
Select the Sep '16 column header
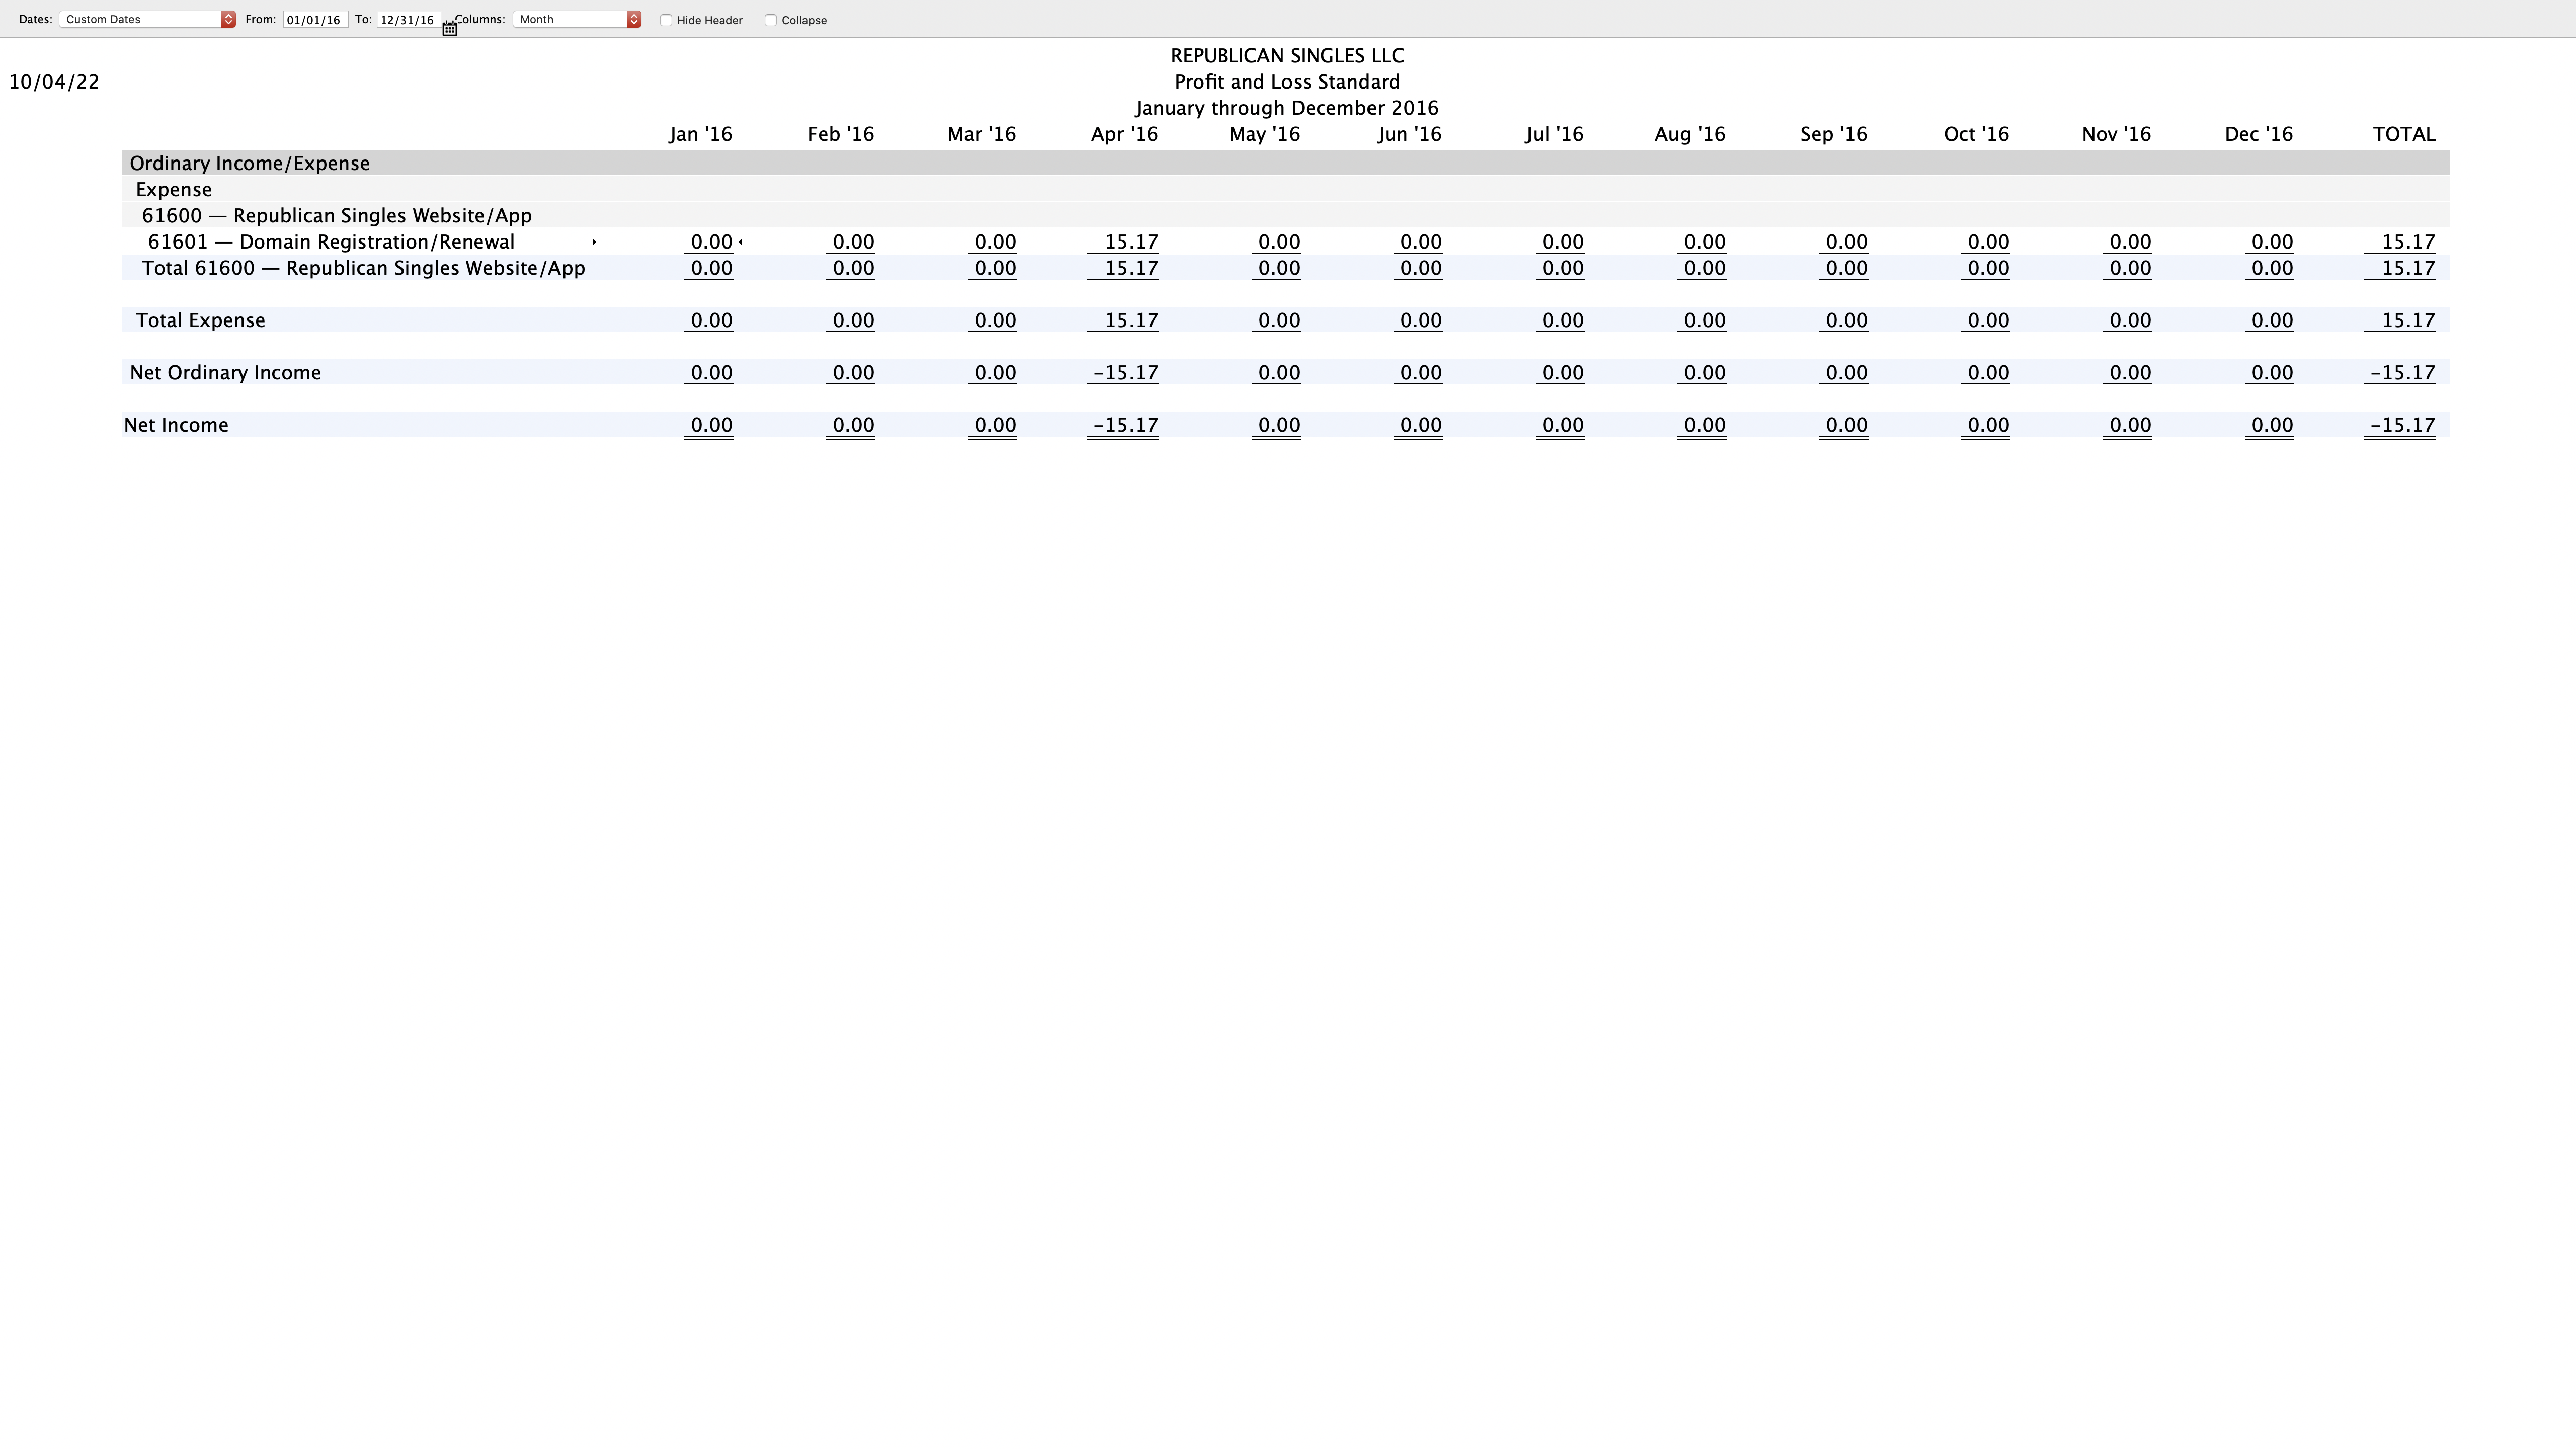1834,134
